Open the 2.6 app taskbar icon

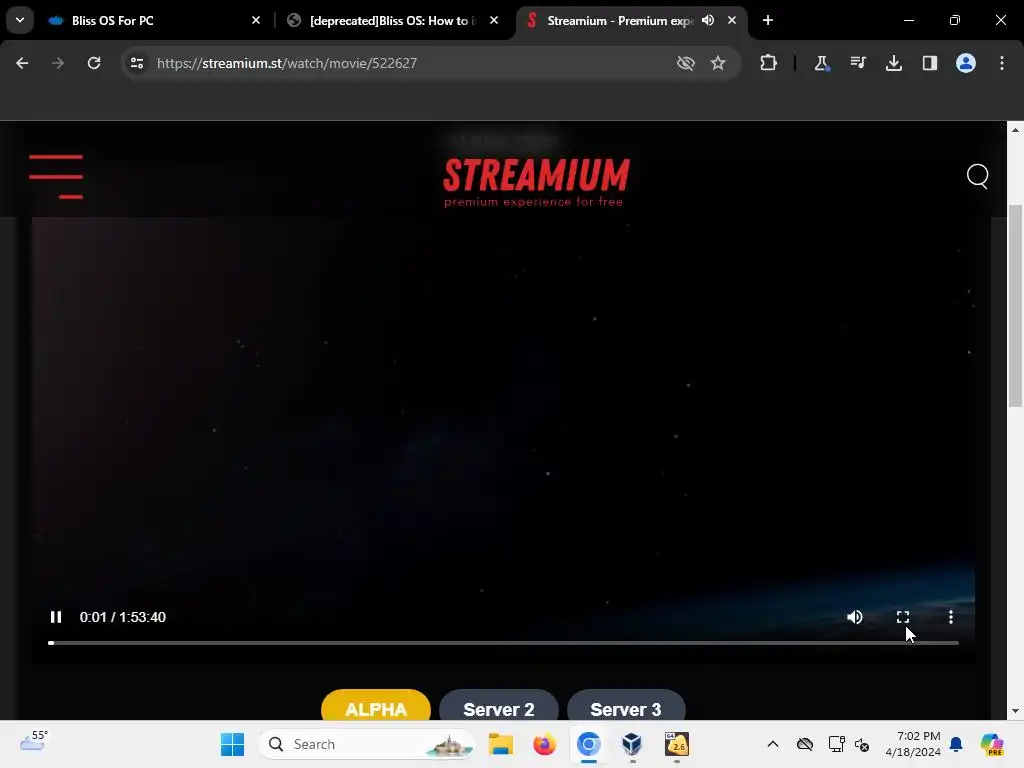coord(677,744)
